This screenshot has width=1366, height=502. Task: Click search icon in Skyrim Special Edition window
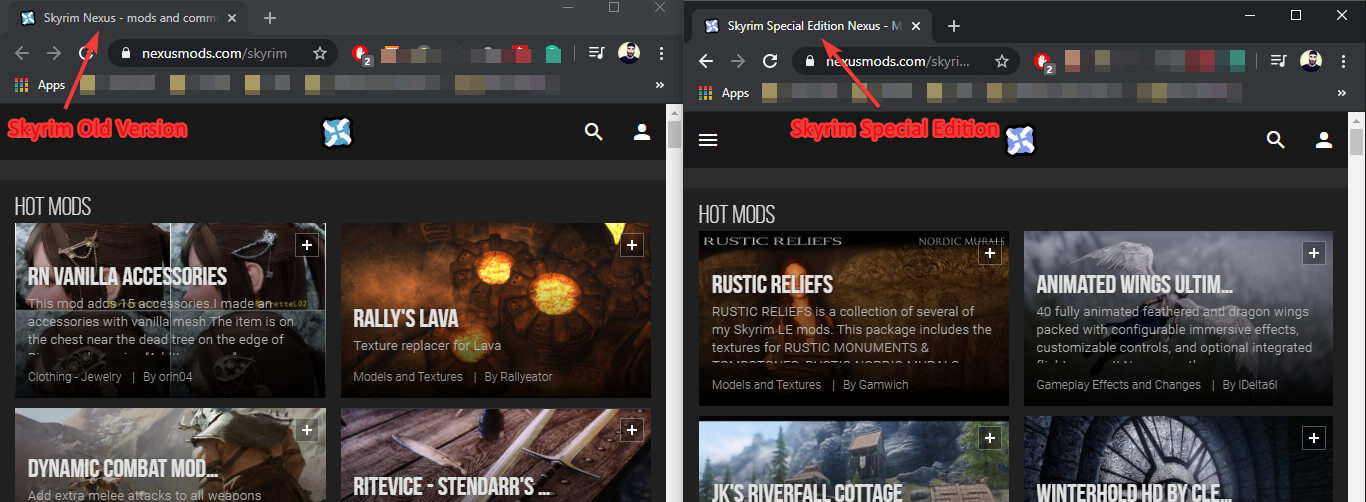(1276, 140)
